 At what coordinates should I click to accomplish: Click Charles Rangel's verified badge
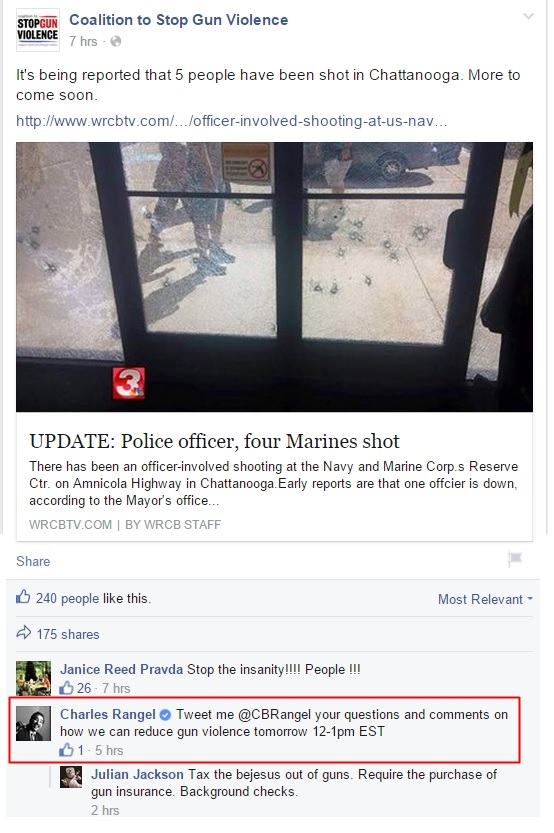(165, 715)
